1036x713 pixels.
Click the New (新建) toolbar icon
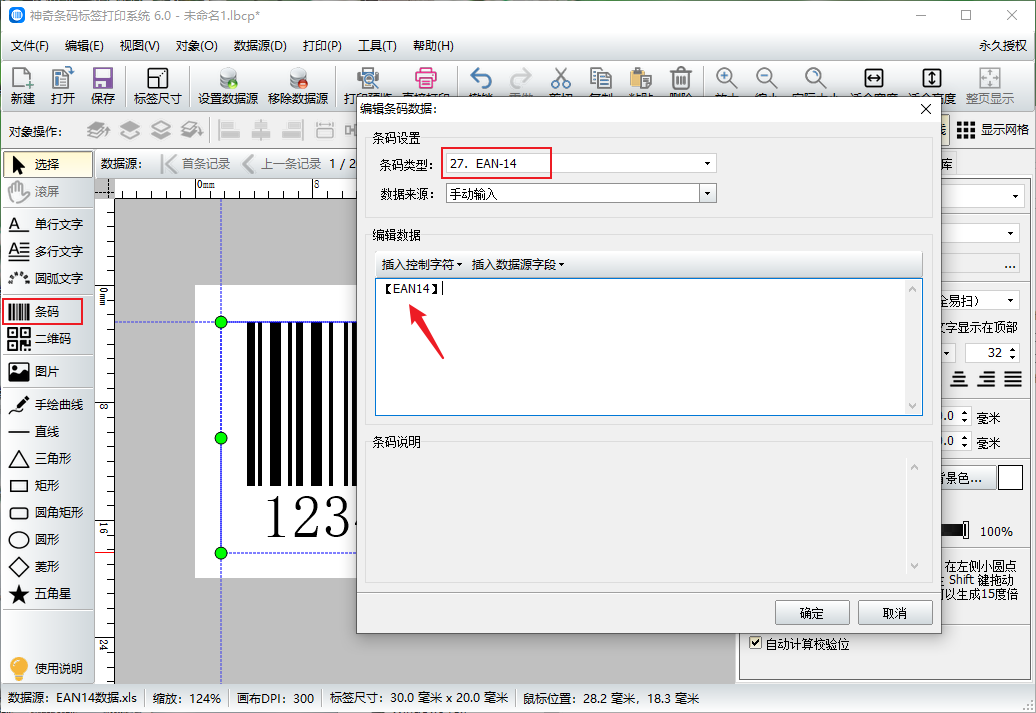[22, 86]
